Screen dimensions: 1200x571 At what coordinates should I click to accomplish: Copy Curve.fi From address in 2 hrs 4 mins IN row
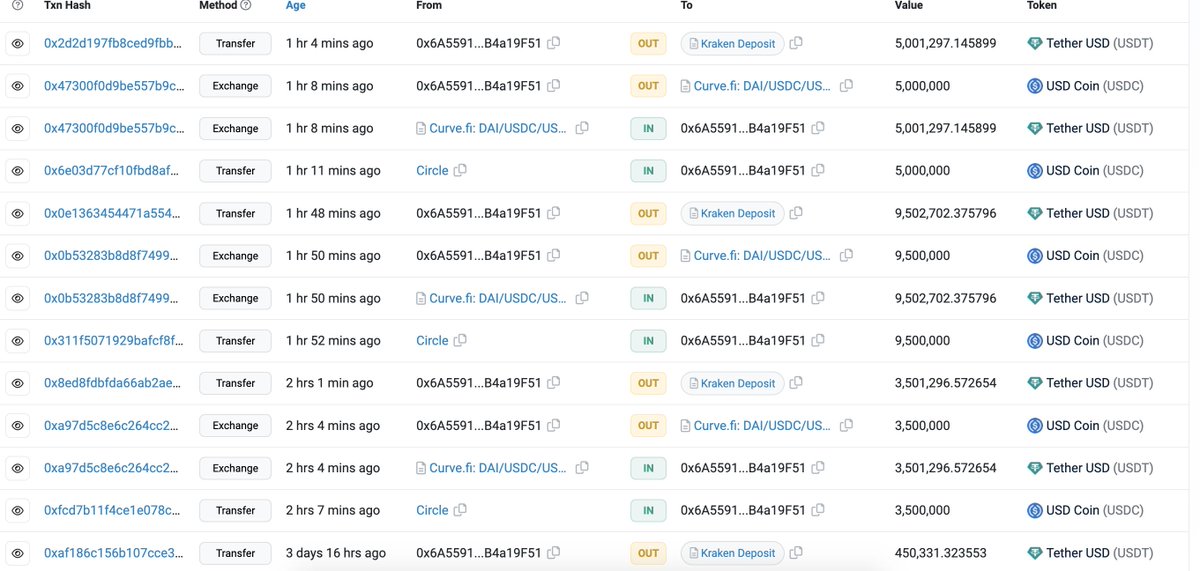pos(582,468)
